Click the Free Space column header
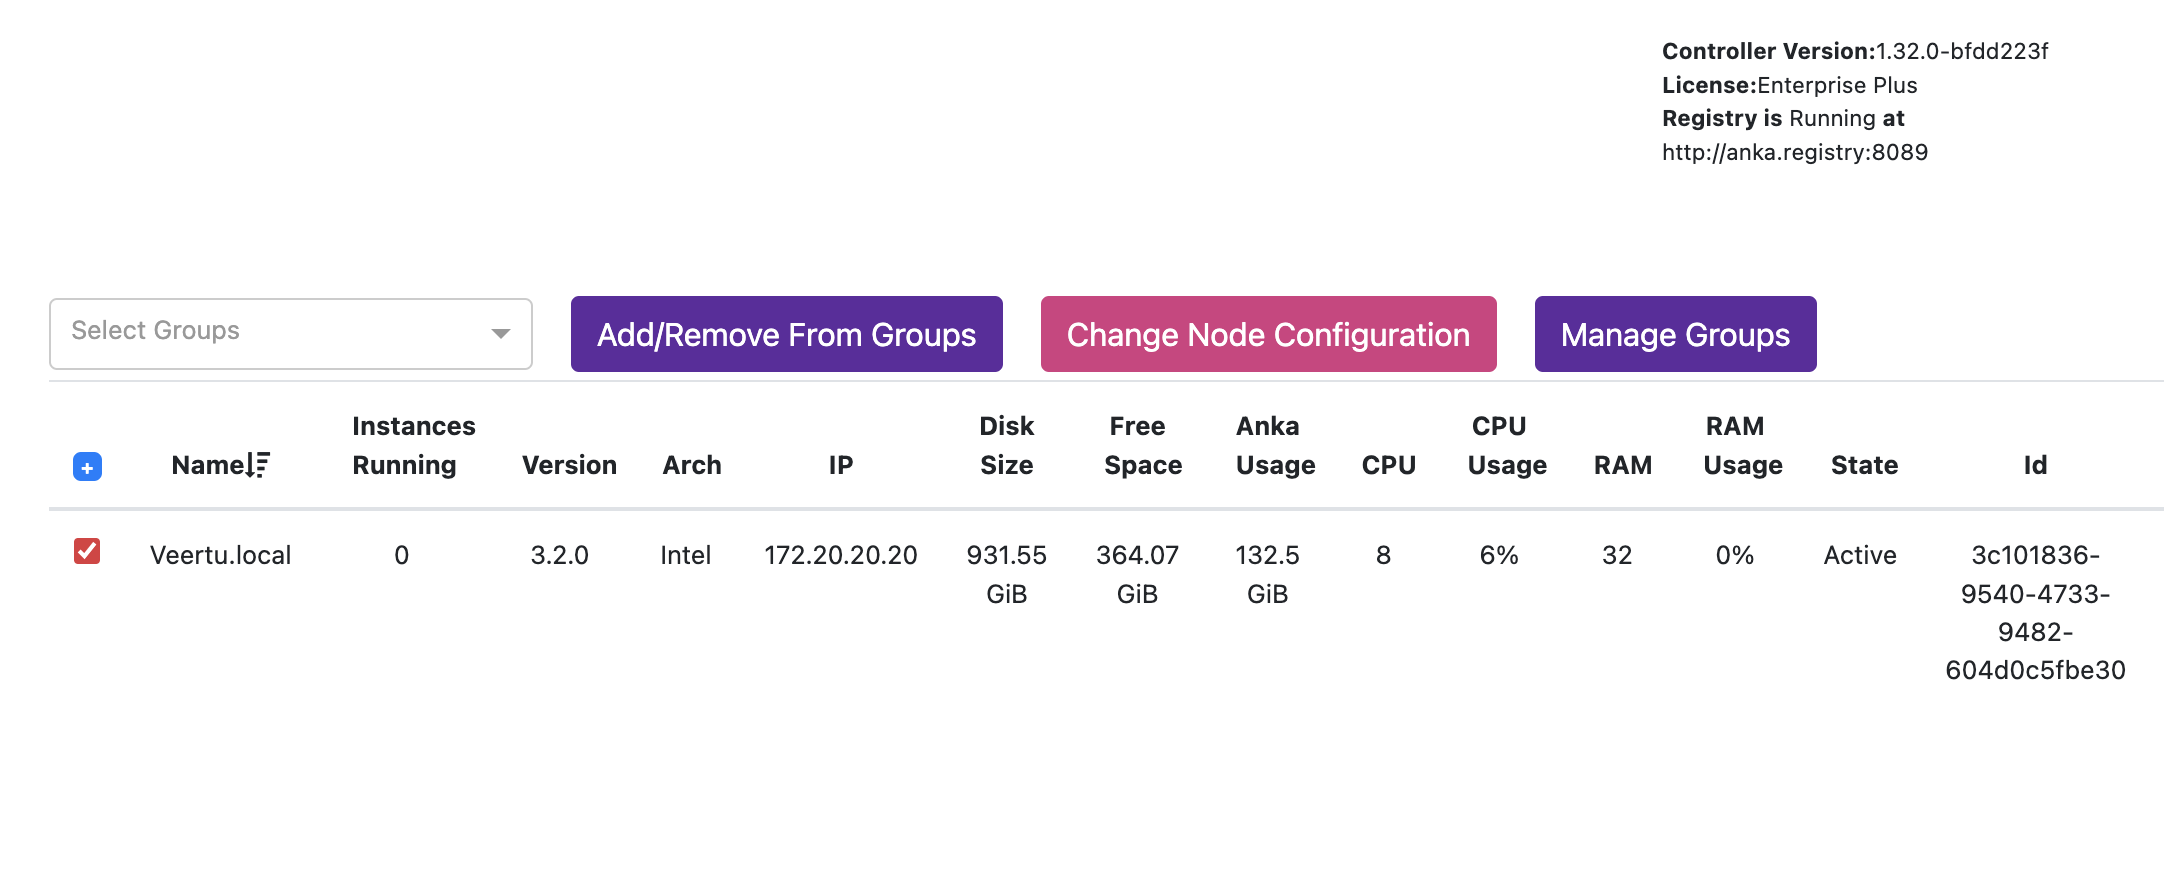The image size is (2168, 880). click(1142, 445)
